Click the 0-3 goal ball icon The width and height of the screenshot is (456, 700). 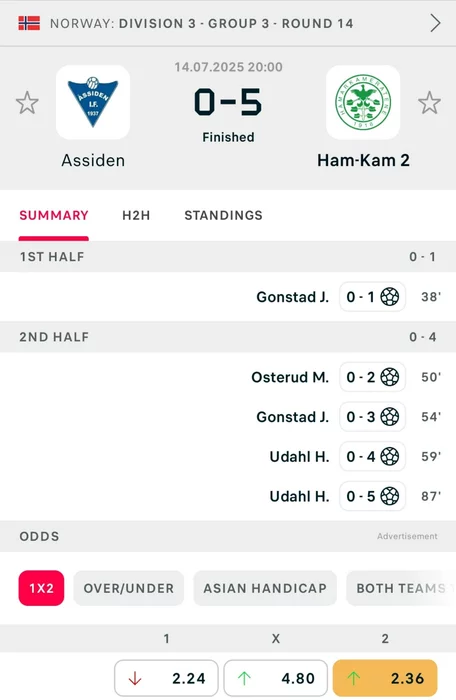point(389,417)
